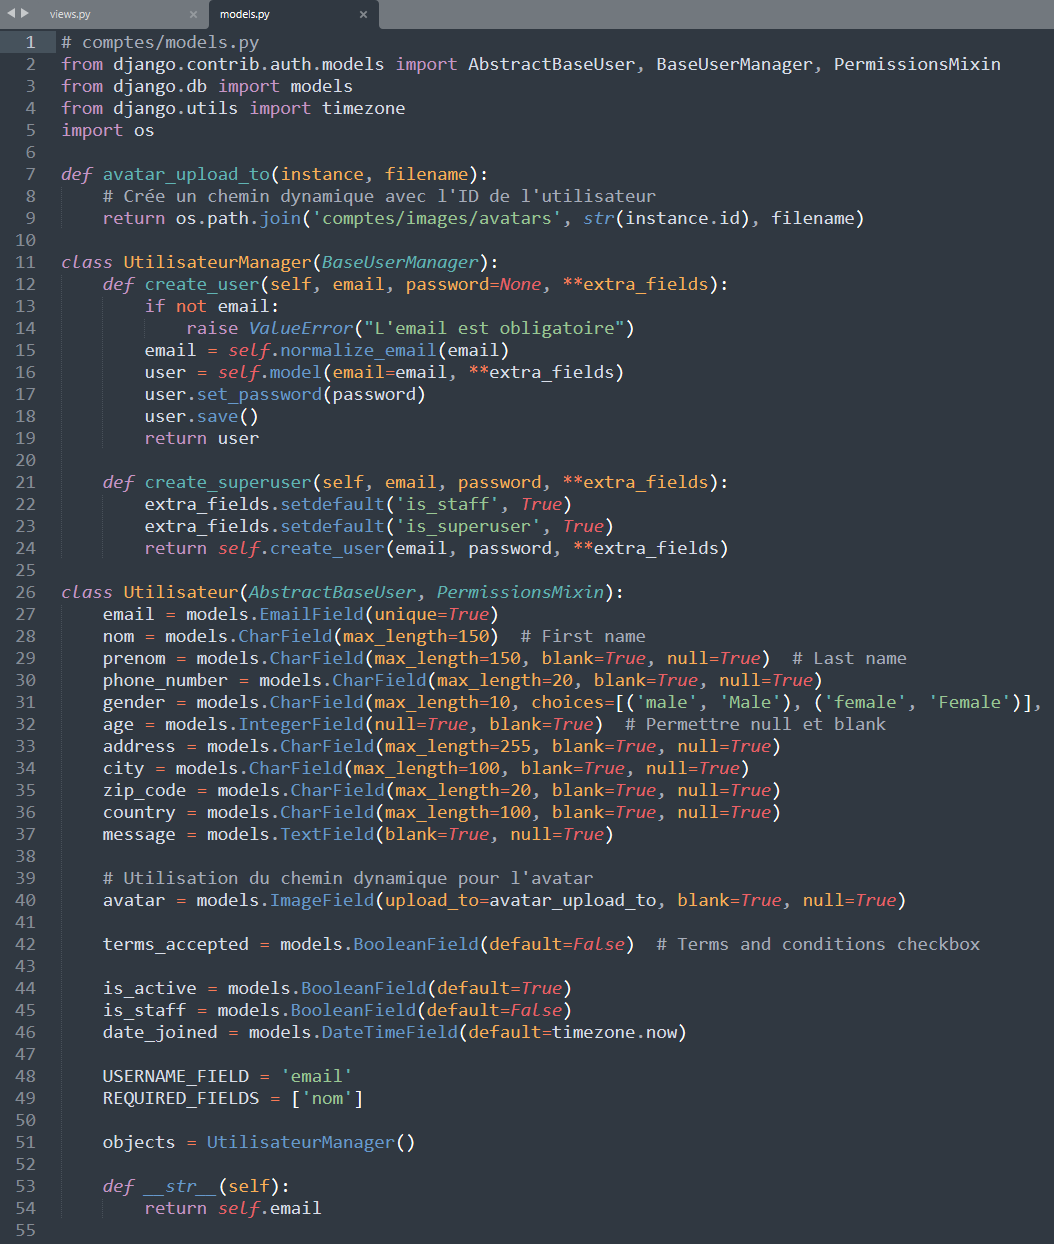Click 'PermissionsMixin' in the import line
This screenshot has width=1054, height=1244.
(917, 64)
